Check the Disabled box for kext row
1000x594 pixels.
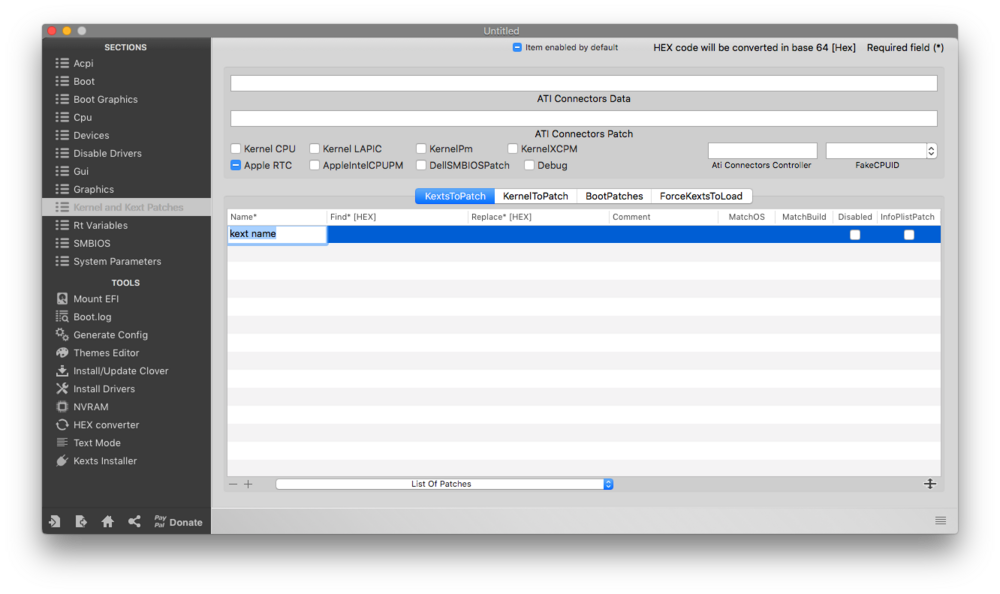point(854,235)
